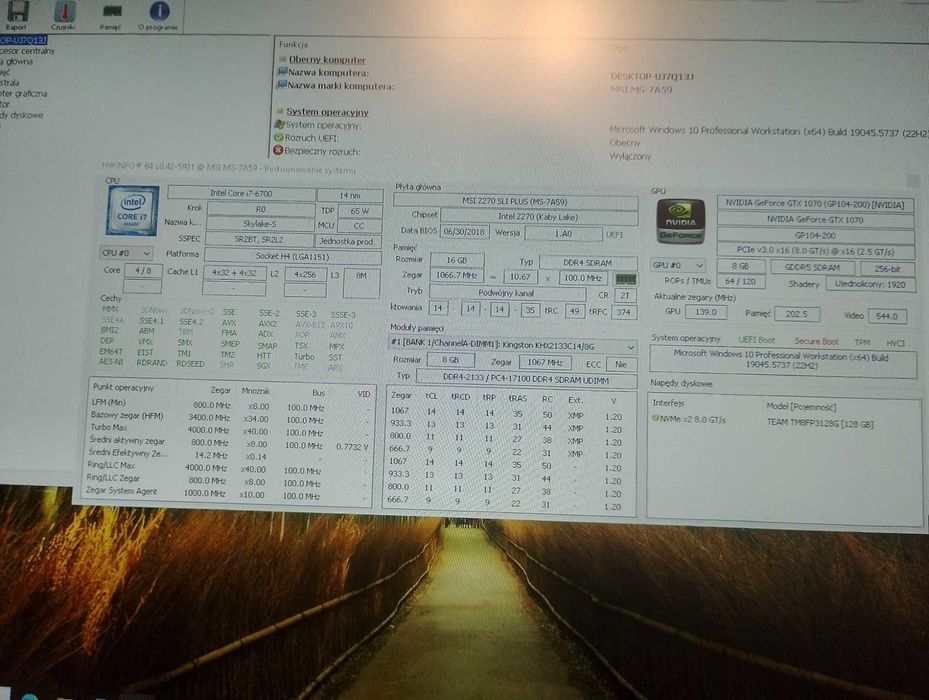Click the 14 nm process field
929x700 pixels.
click(350, 195)
